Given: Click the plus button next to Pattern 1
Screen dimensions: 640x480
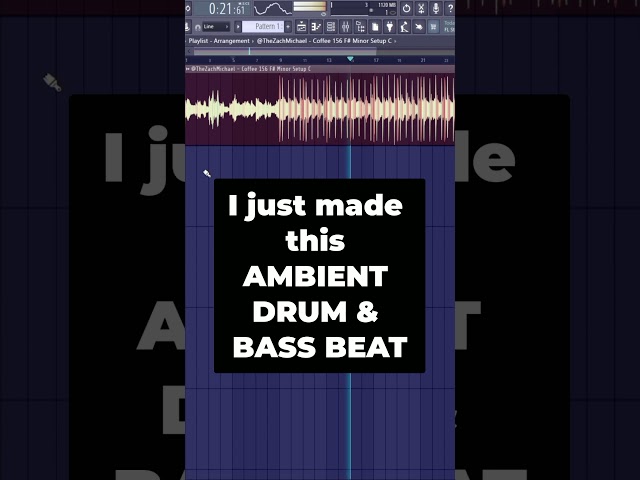Looking at the screenshot, I should (x=288, y=27).
